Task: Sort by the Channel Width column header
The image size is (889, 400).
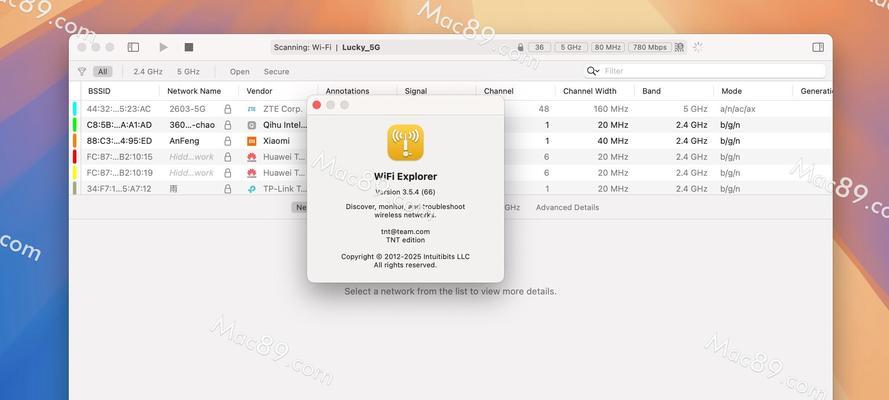Action: coord(590,91)
